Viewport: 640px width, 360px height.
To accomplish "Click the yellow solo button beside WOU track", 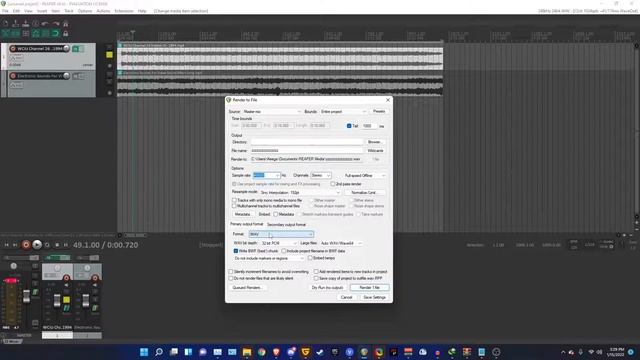I will [x=109, y=55].
